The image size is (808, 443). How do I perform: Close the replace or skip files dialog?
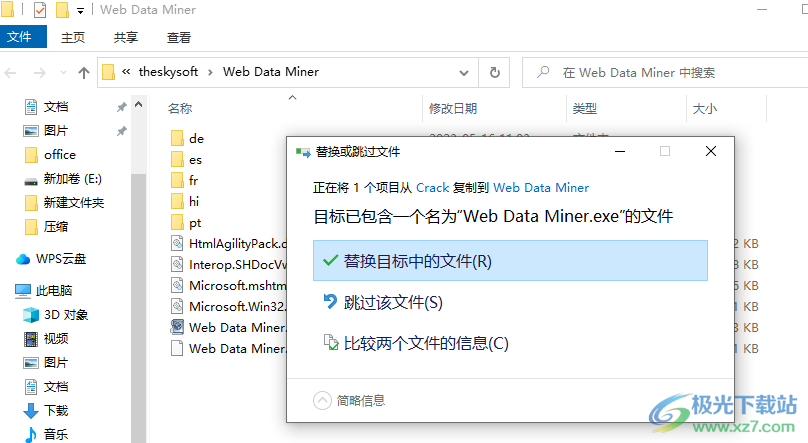point(711,151)
